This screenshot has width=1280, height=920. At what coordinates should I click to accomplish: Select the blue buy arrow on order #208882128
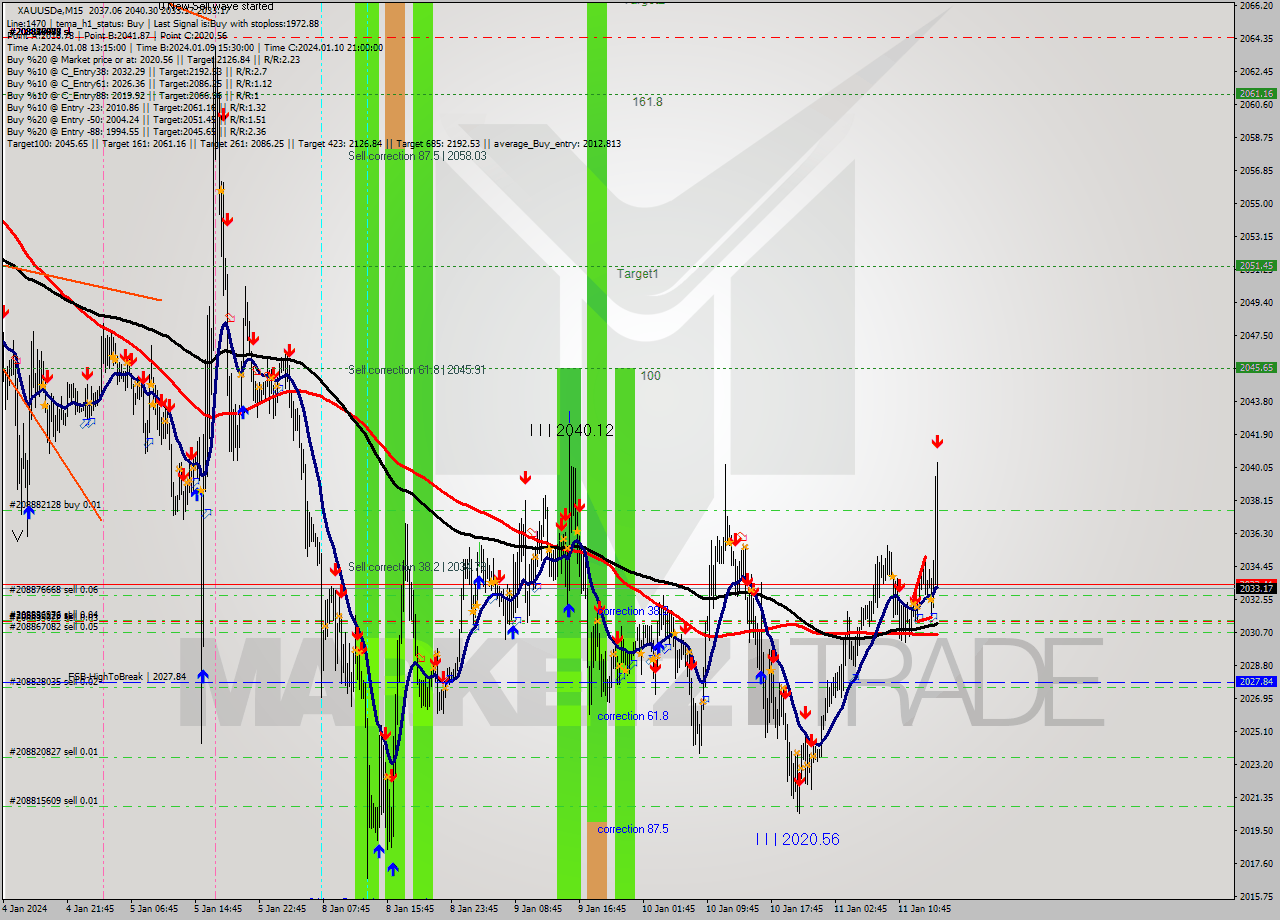click(29, 511)
